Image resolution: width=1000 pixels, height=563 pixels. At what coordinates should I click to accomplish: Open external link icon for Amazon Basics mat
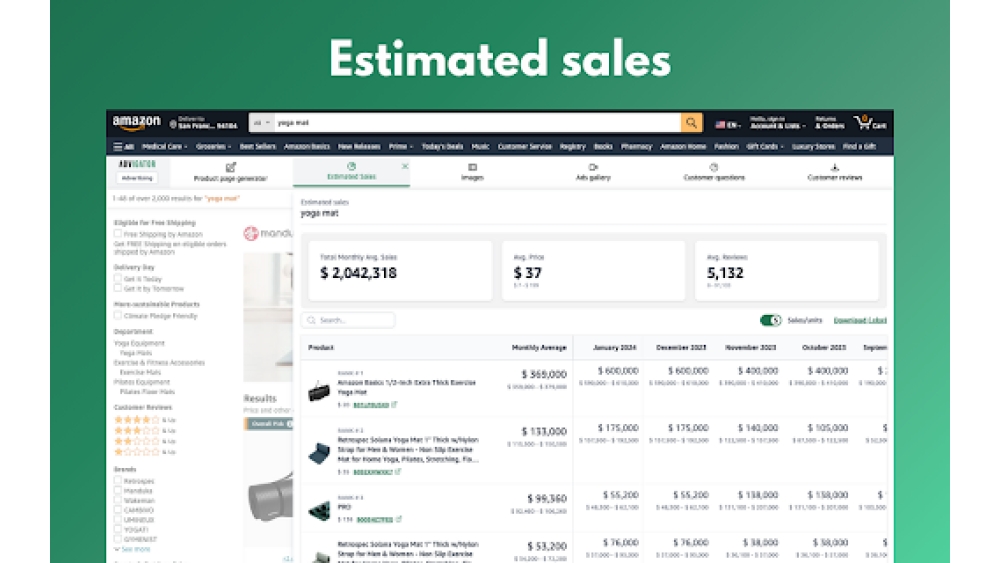tap(395, 404)
